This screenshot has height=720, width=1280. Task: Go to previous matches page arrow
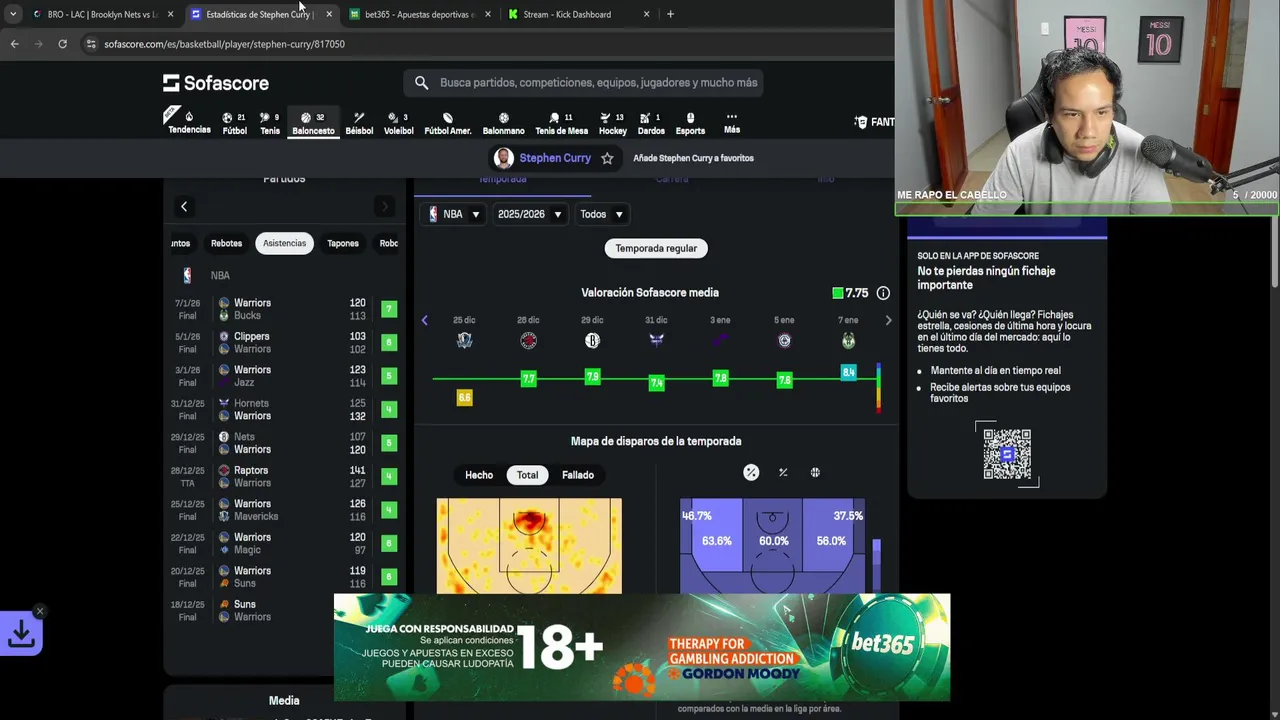[x=184, y=207]
